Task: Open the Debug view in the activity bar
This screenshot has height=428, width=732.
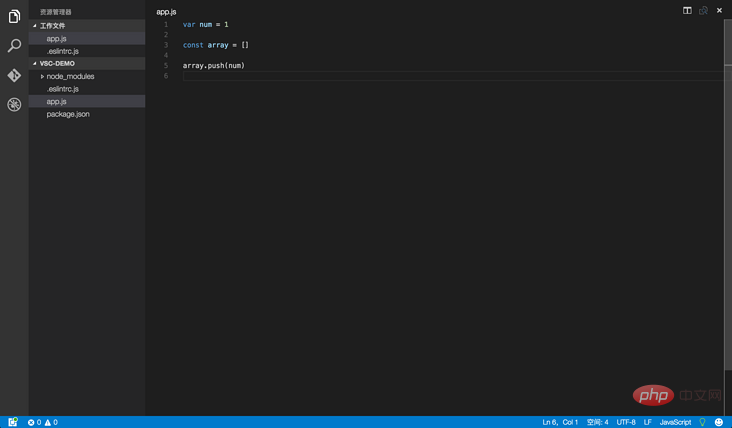Action: [14, 104]
